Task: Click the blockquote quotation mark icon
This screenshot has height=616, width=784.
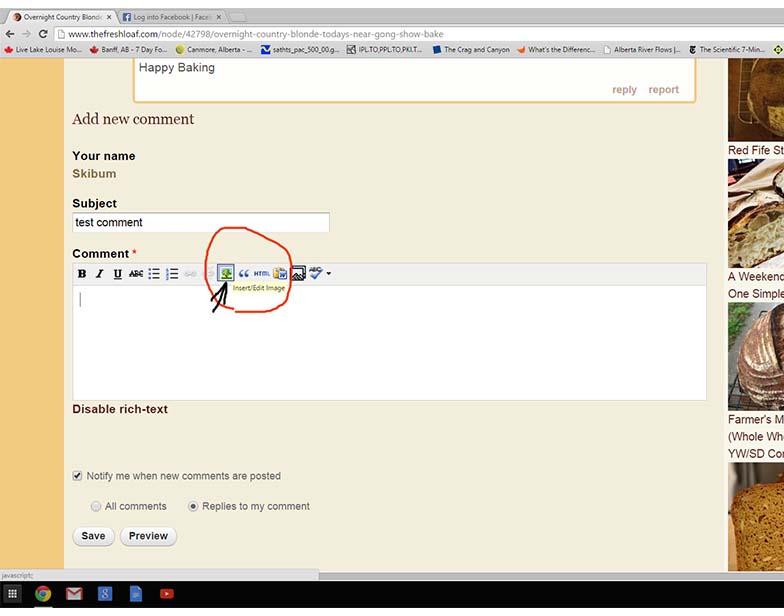Action: (243, 274)
